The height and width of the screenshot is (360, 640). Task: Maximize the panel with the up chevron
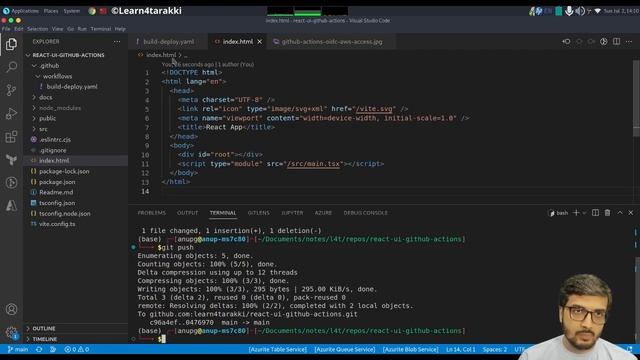620,213
